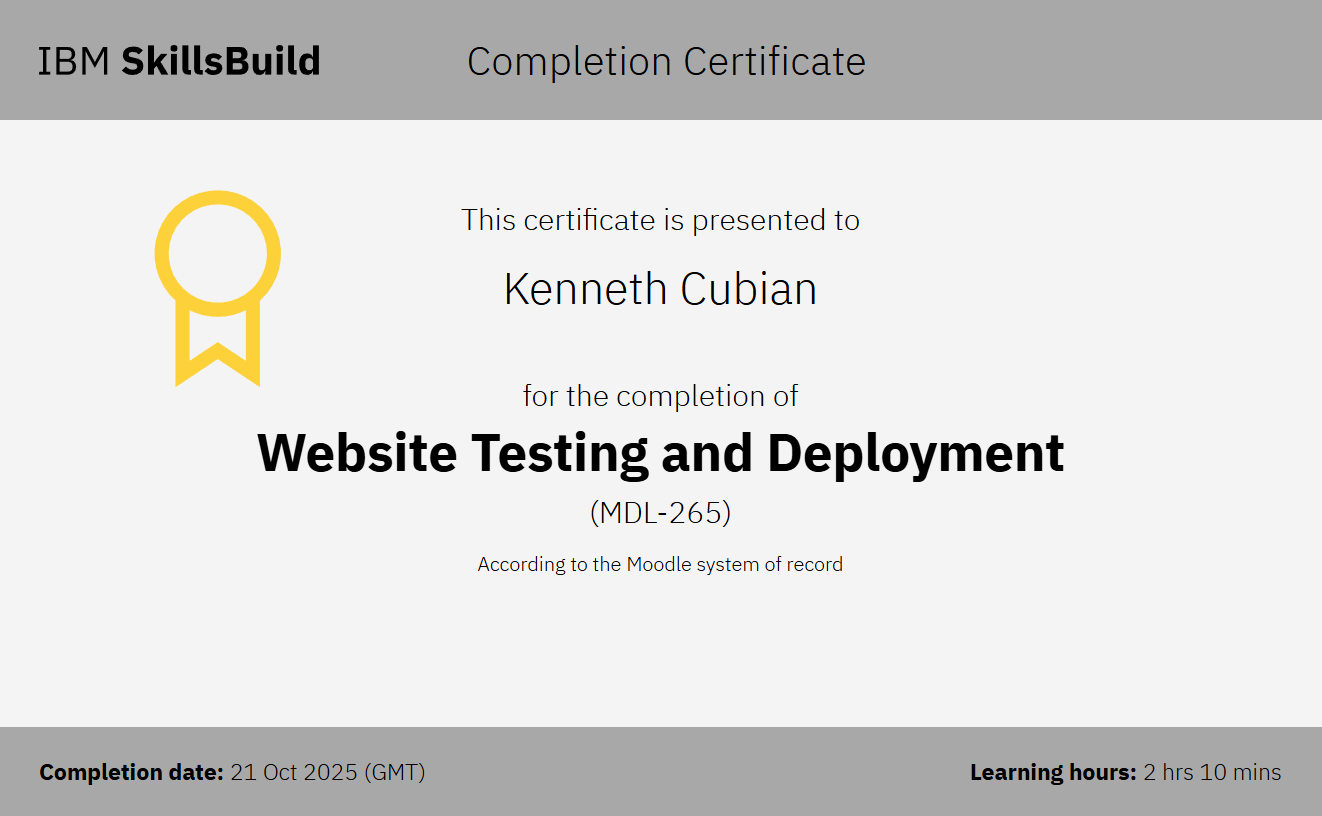Select the Completion Certificate header title

(x=666, y=62)
